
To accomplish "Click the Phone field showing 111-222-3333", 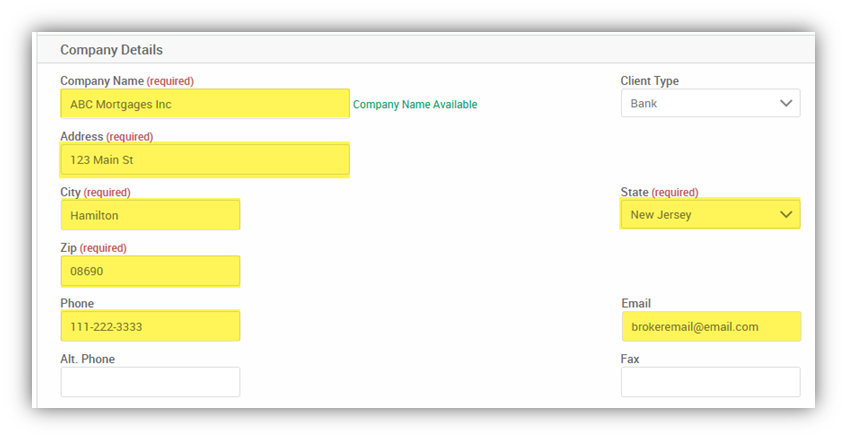I will coord(150,326).
